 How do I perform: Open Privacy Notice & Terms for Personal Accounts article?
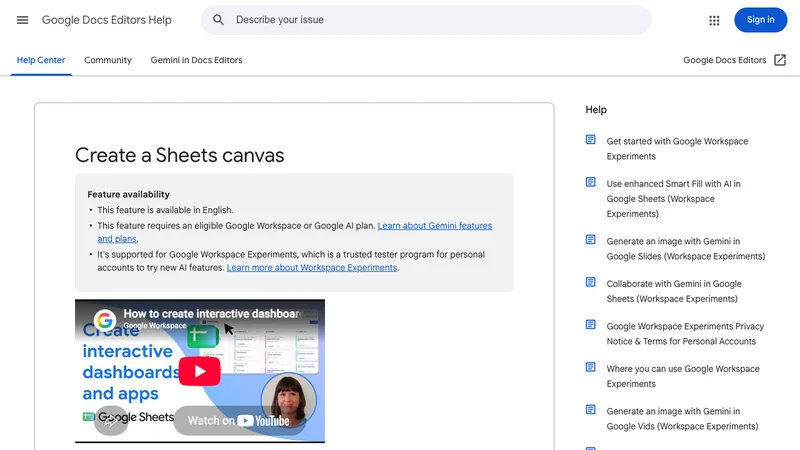point(685,334)
